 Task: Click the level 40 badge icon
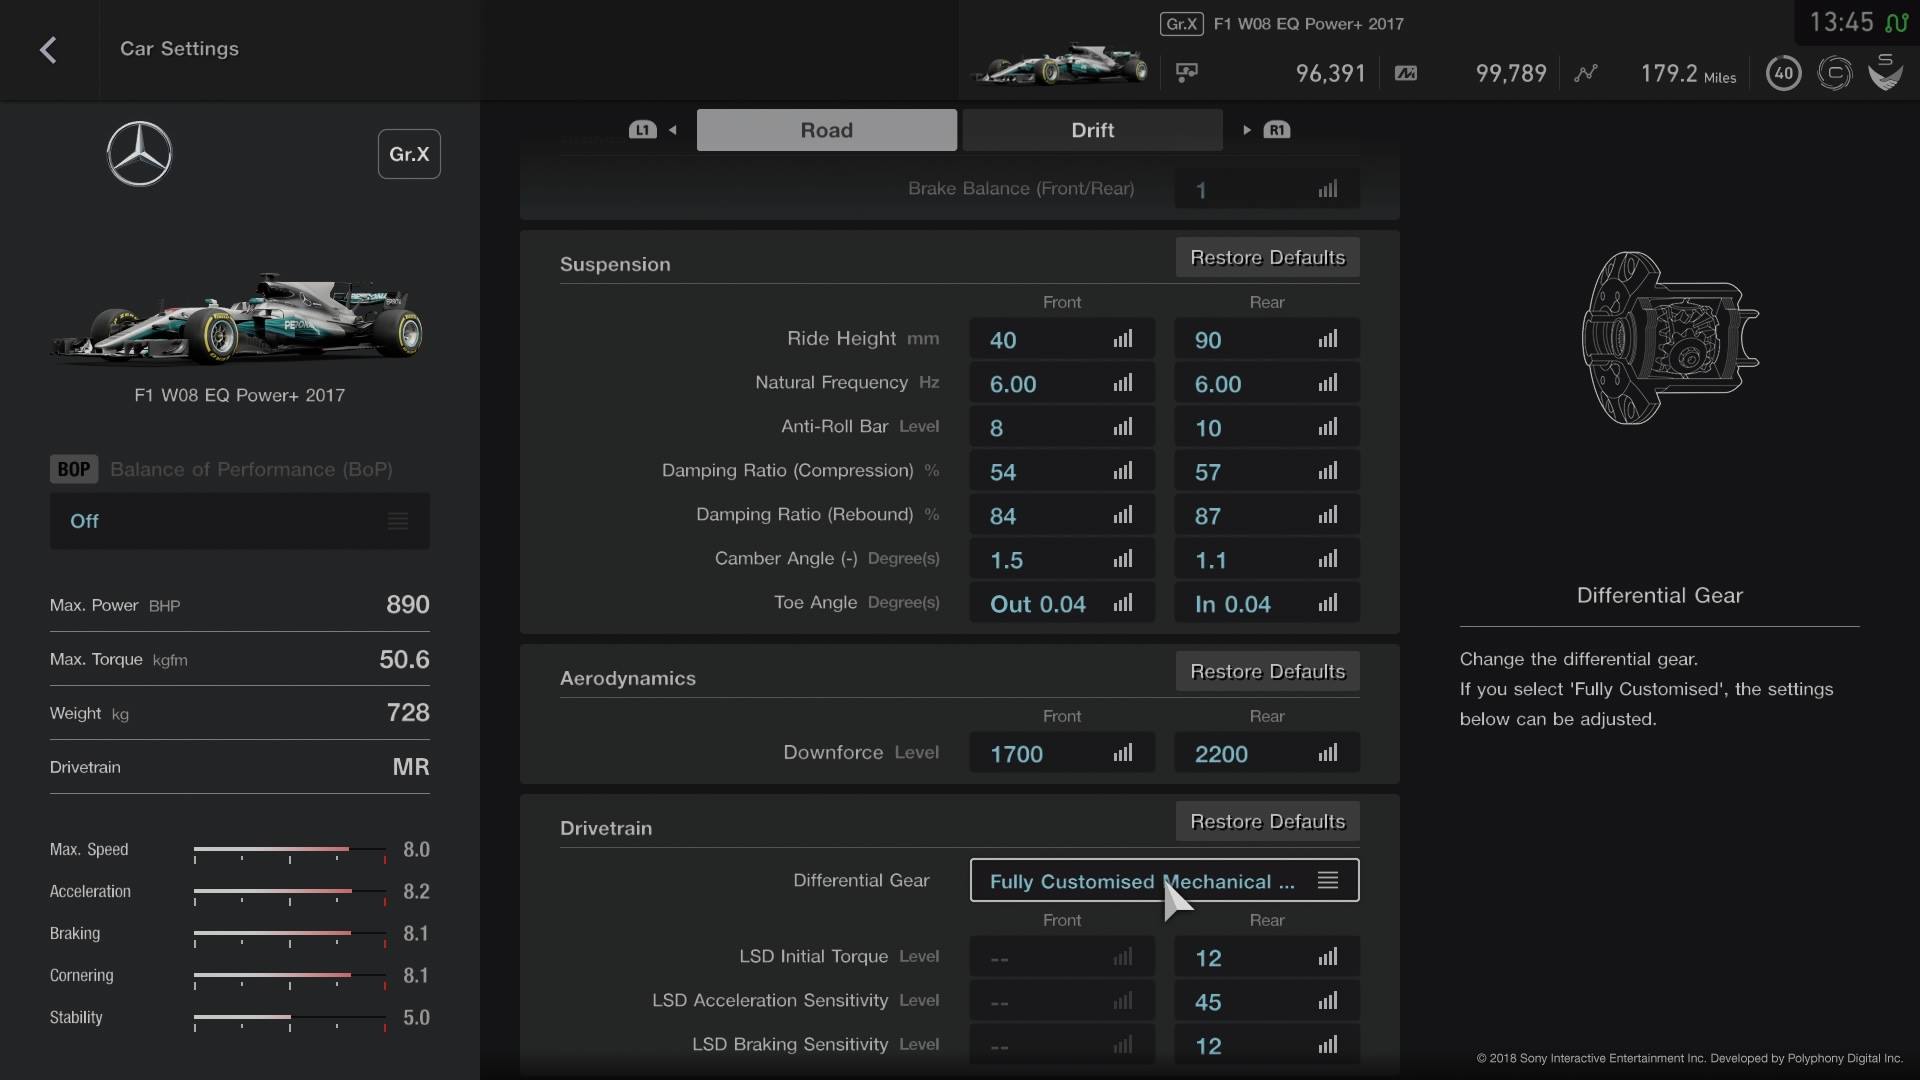[x=1783, y=73]
